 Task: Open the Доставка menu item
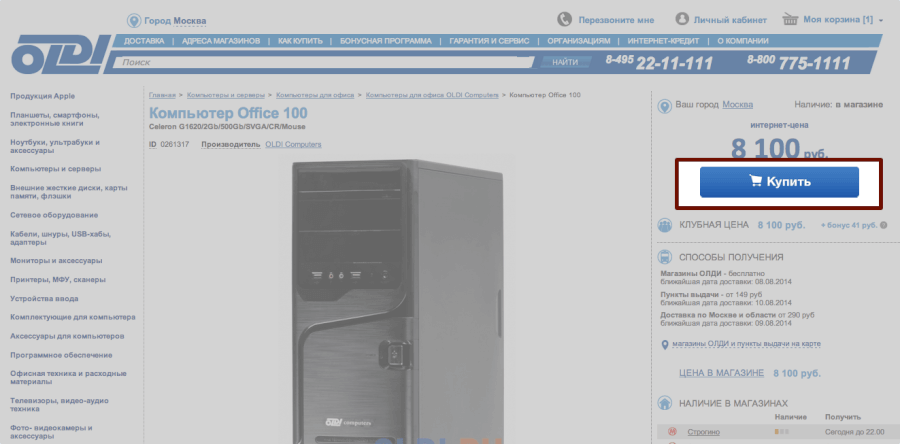point(144,41)
